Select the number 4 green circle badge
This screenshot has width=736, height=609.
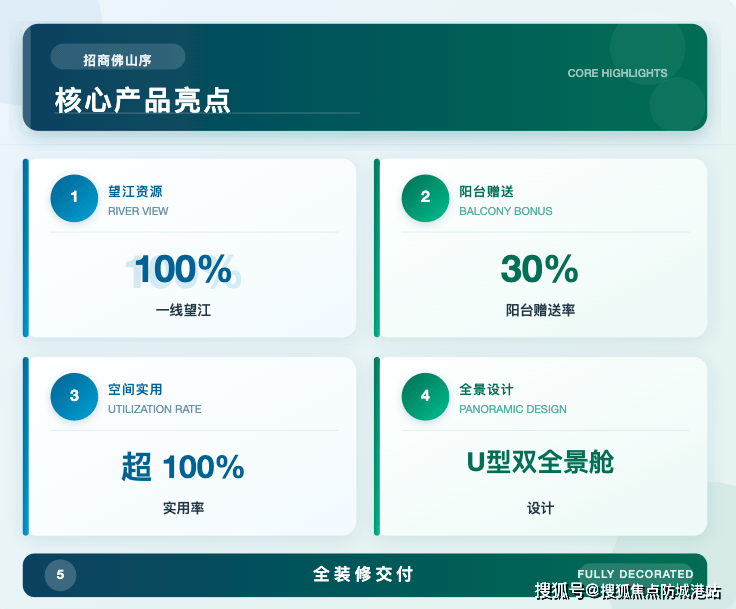425,396
